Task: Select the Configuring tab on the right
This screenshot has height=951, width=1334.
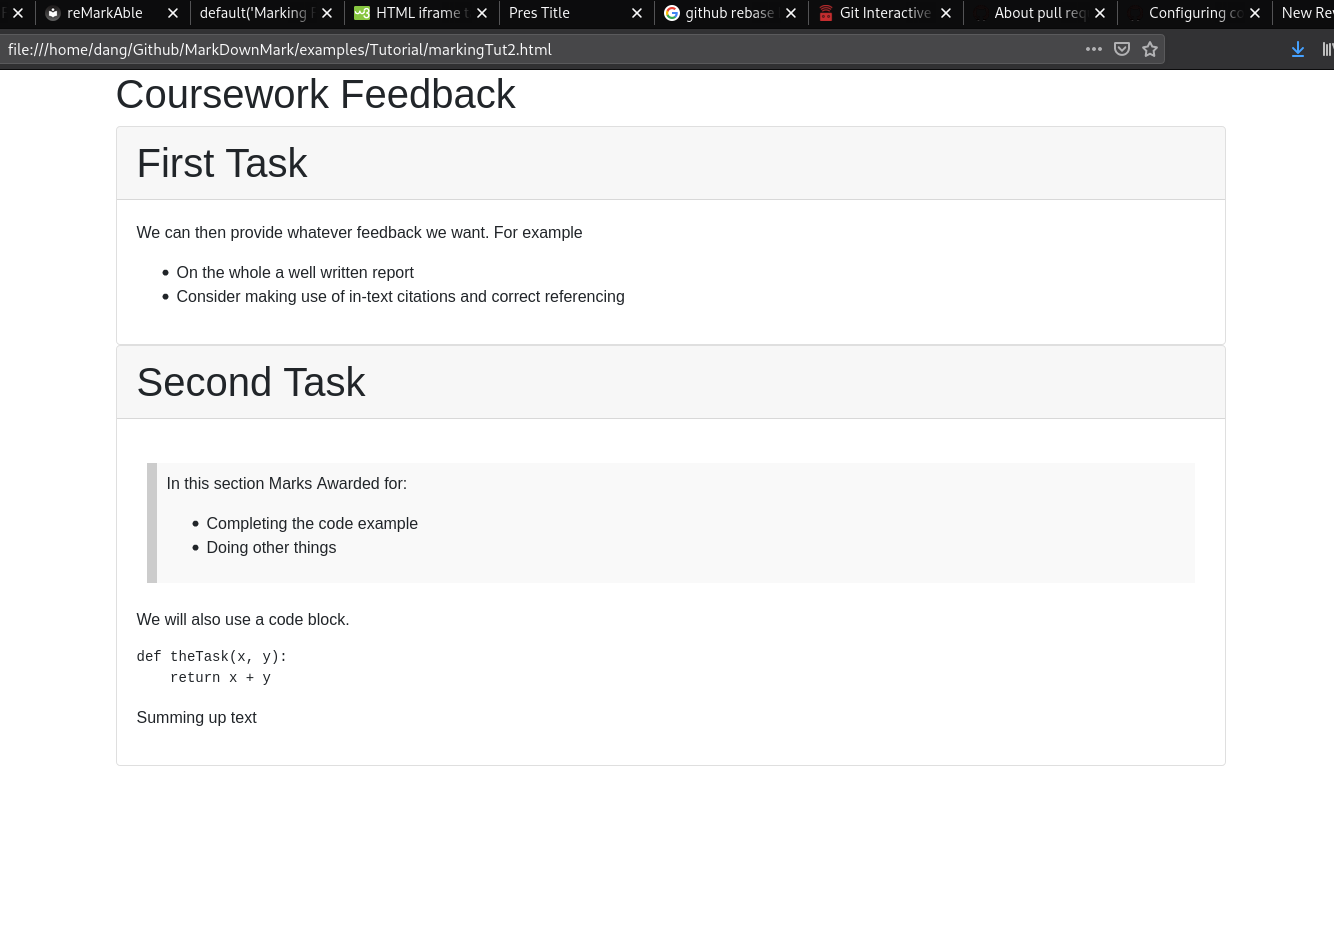Action: [1195, 13]
